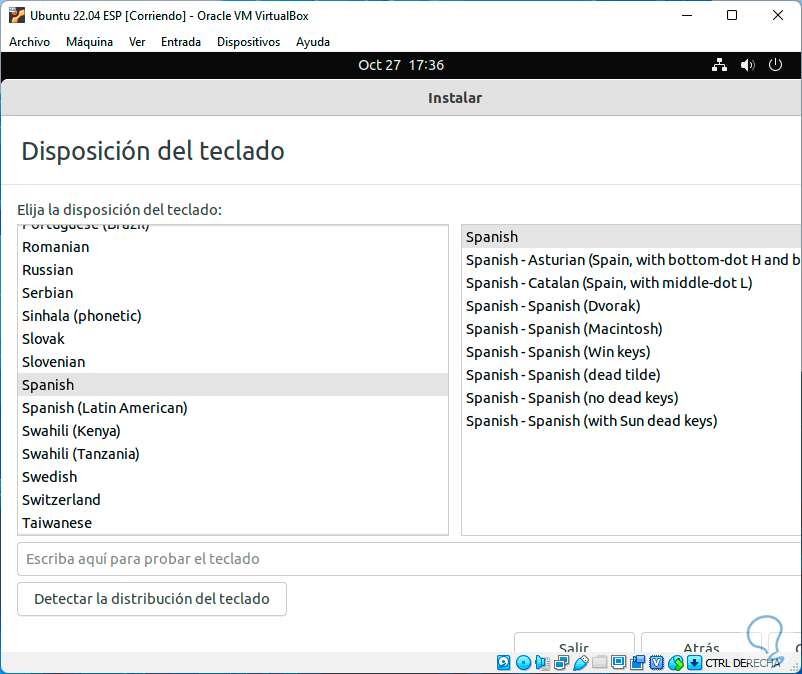
Task: Click the keyboard capture arrow icon
Action: click(x=694, y=663)
